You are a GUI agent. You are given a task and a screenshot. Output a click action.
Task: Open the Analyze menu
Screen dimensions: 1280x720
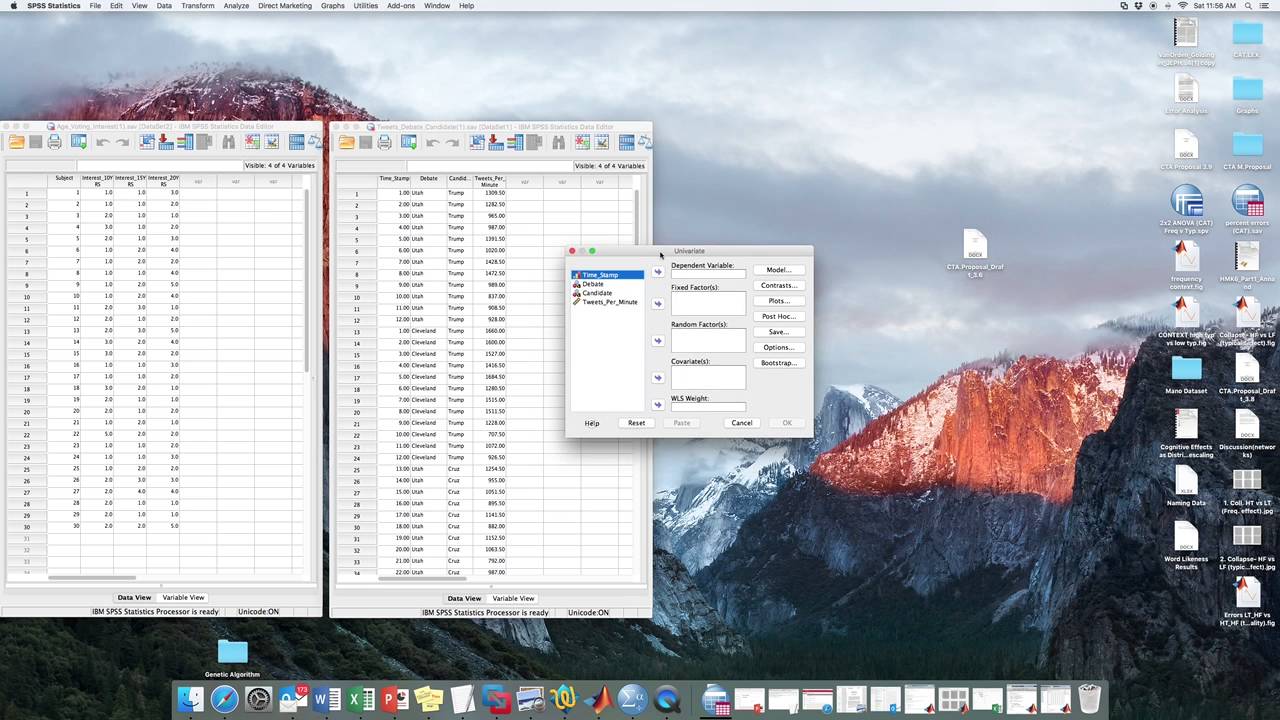[236, 6]
